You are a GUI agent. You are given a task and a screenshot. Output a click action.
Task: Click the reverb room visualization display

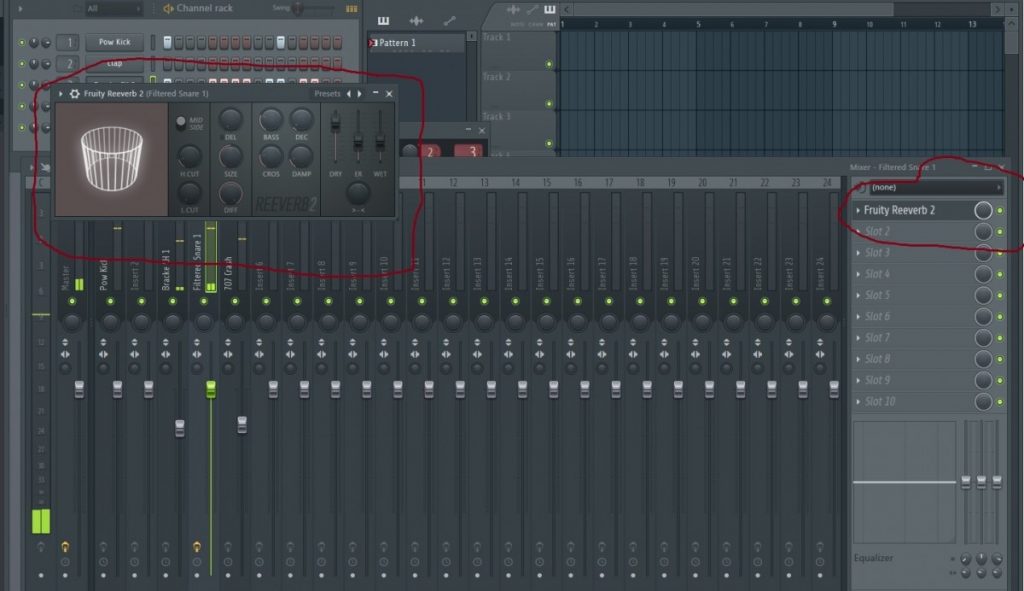click(x=112, y=159)
